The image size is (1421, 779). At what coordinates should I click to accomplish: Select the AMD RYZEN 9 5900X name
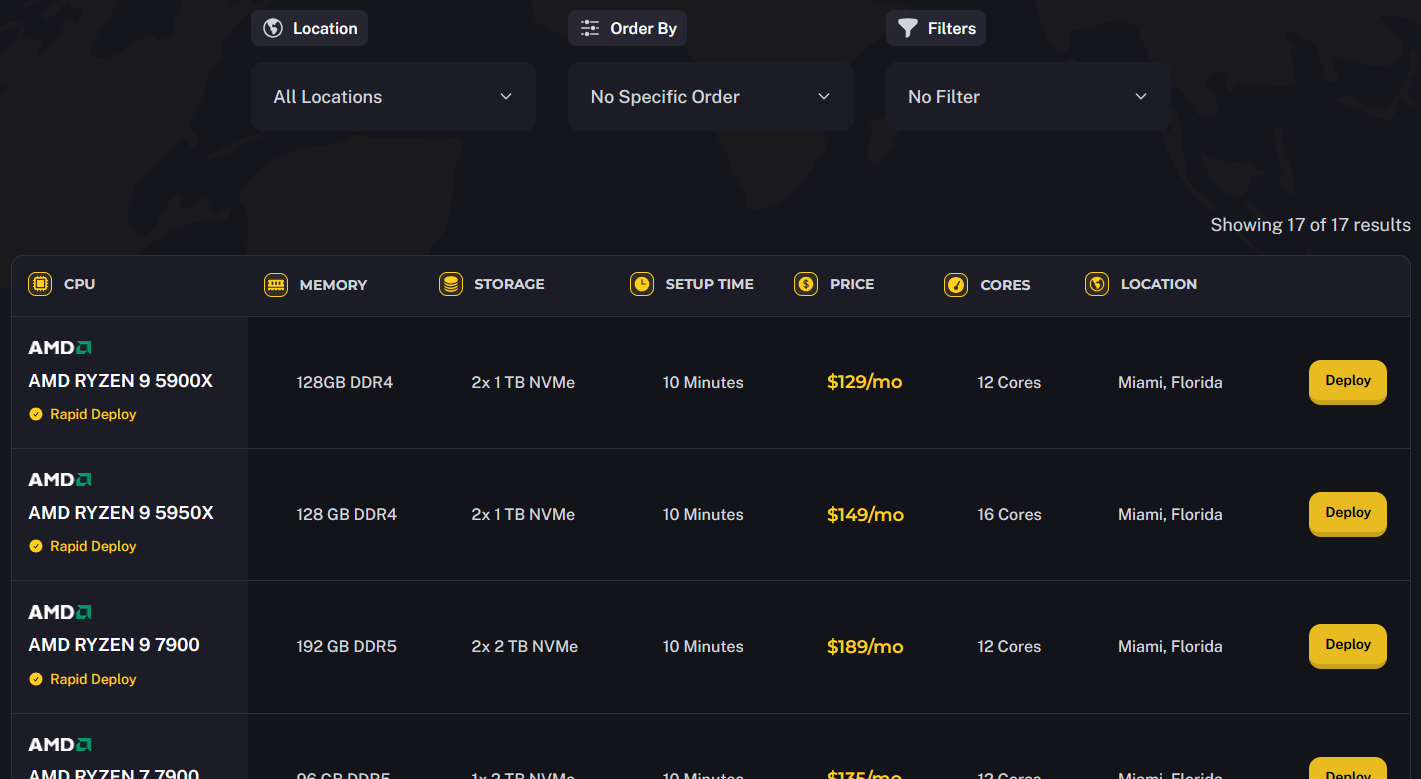(121, 381)
